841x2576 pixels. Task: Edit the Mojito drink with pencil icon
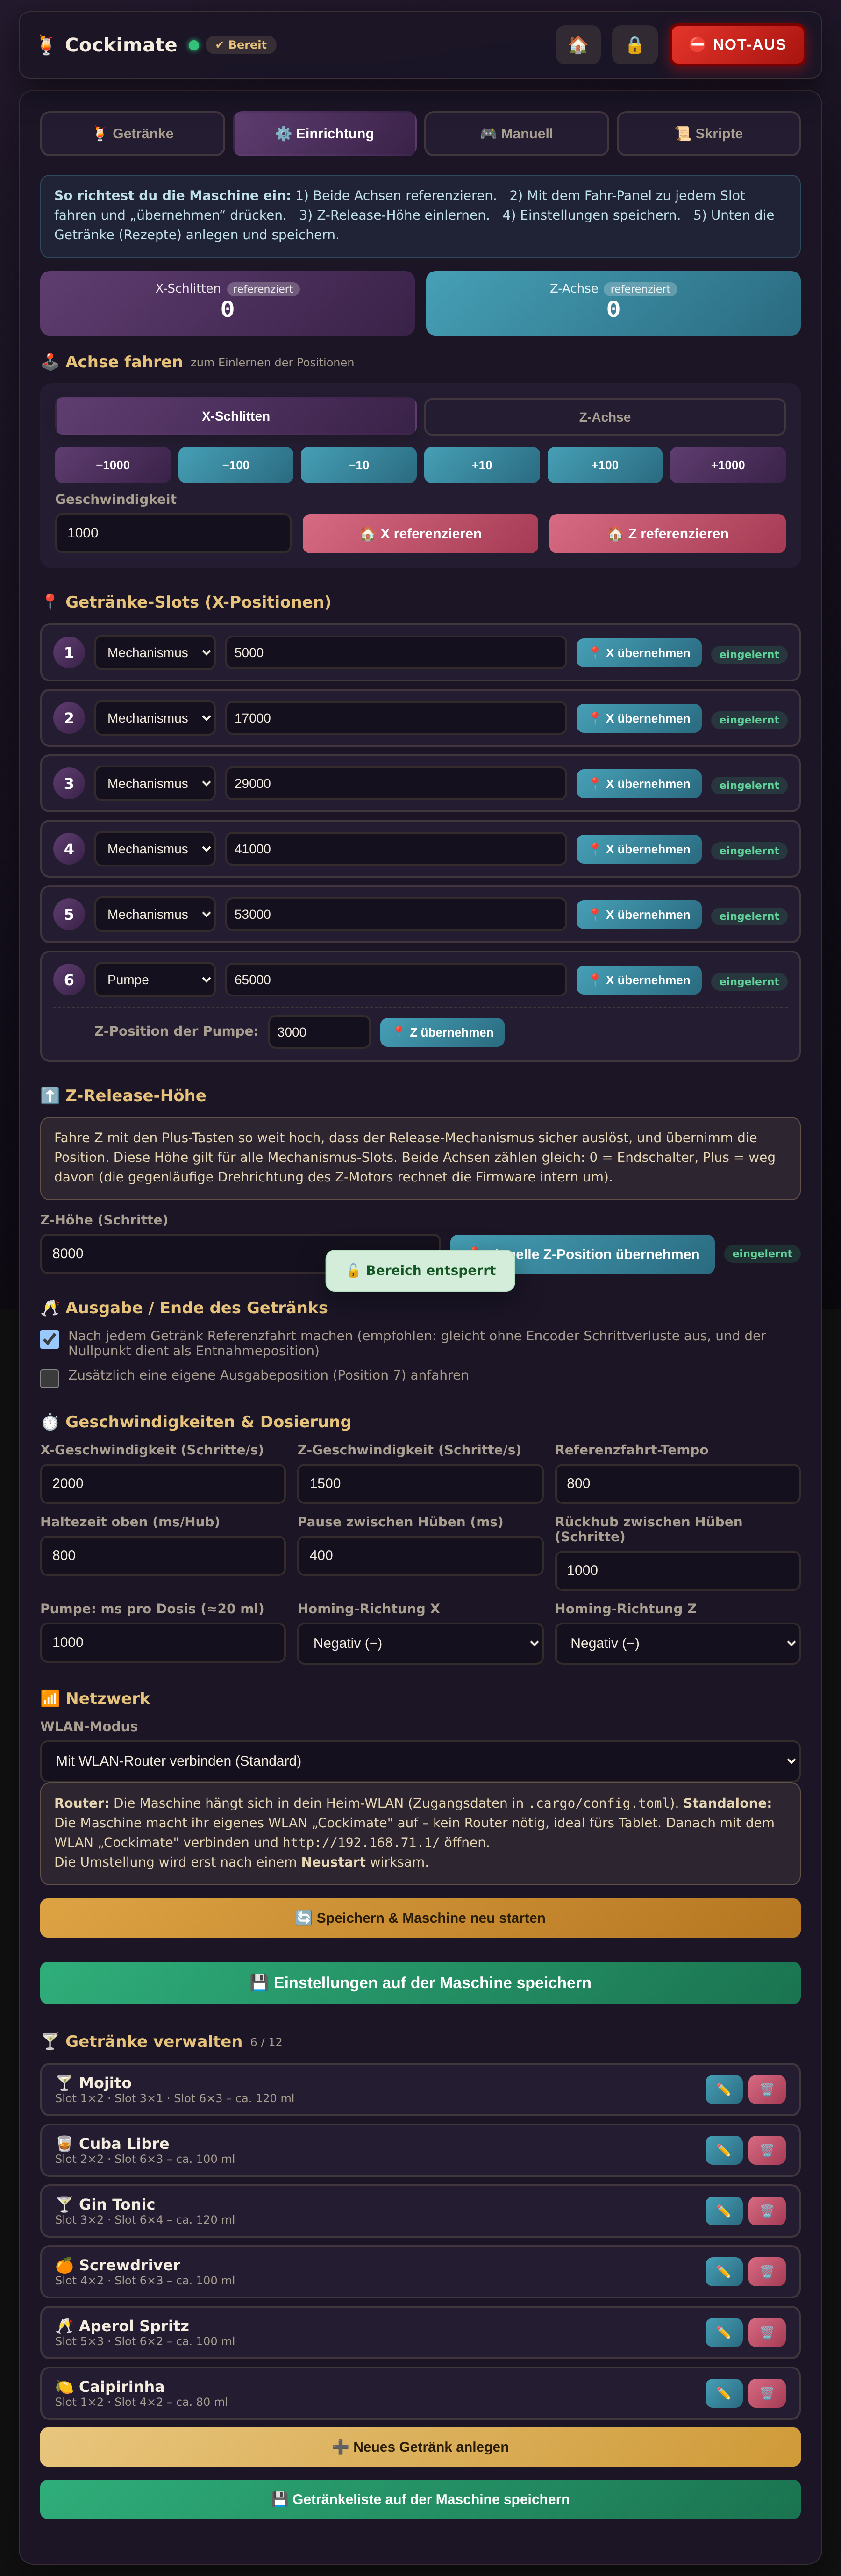tap(723, 2089)
